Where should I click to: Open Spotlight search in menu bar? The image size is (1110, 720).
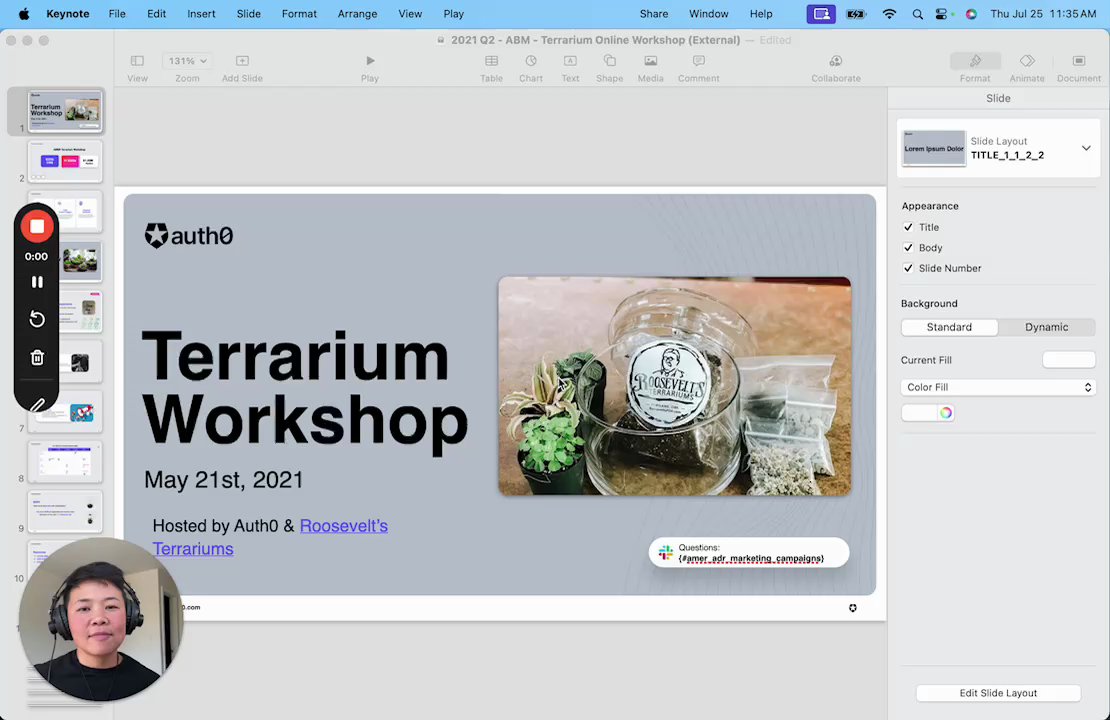[x=917, y=14]
